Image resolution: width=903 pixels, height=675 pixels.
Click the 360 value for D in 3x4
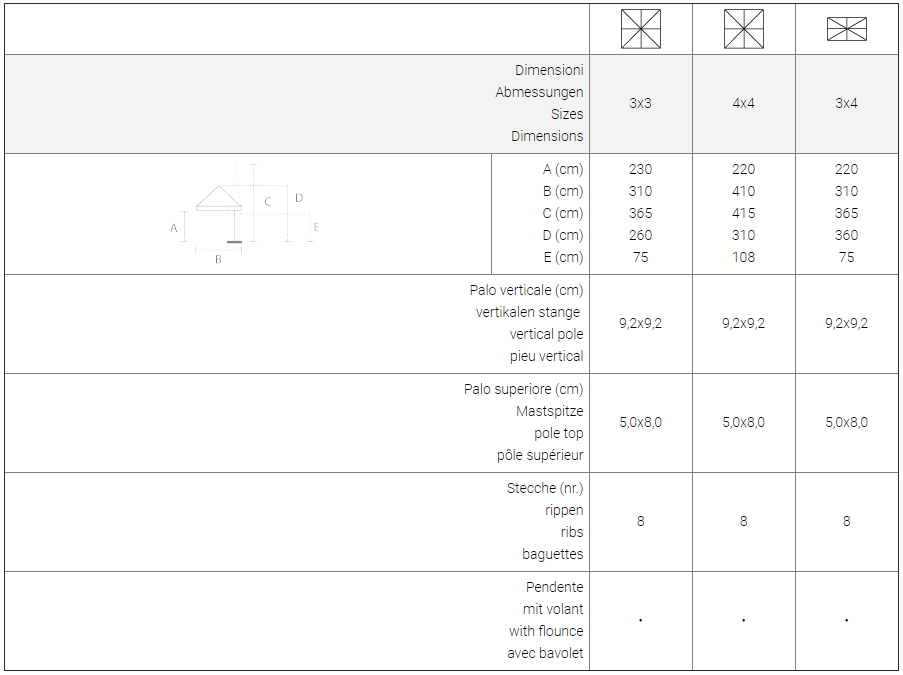pos(847,235)
